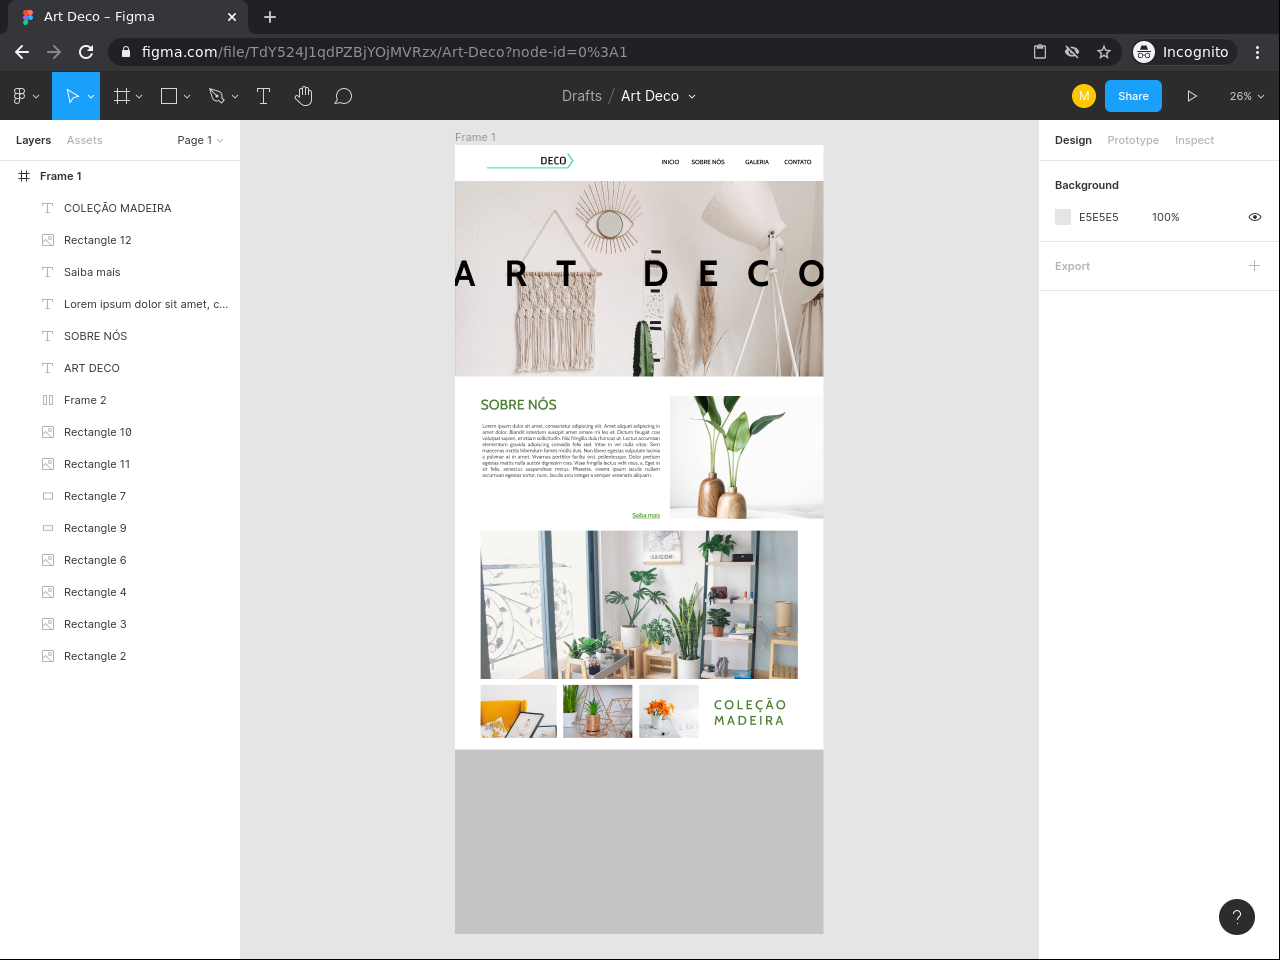Click the background color swatch

(x=1063, y=217)
